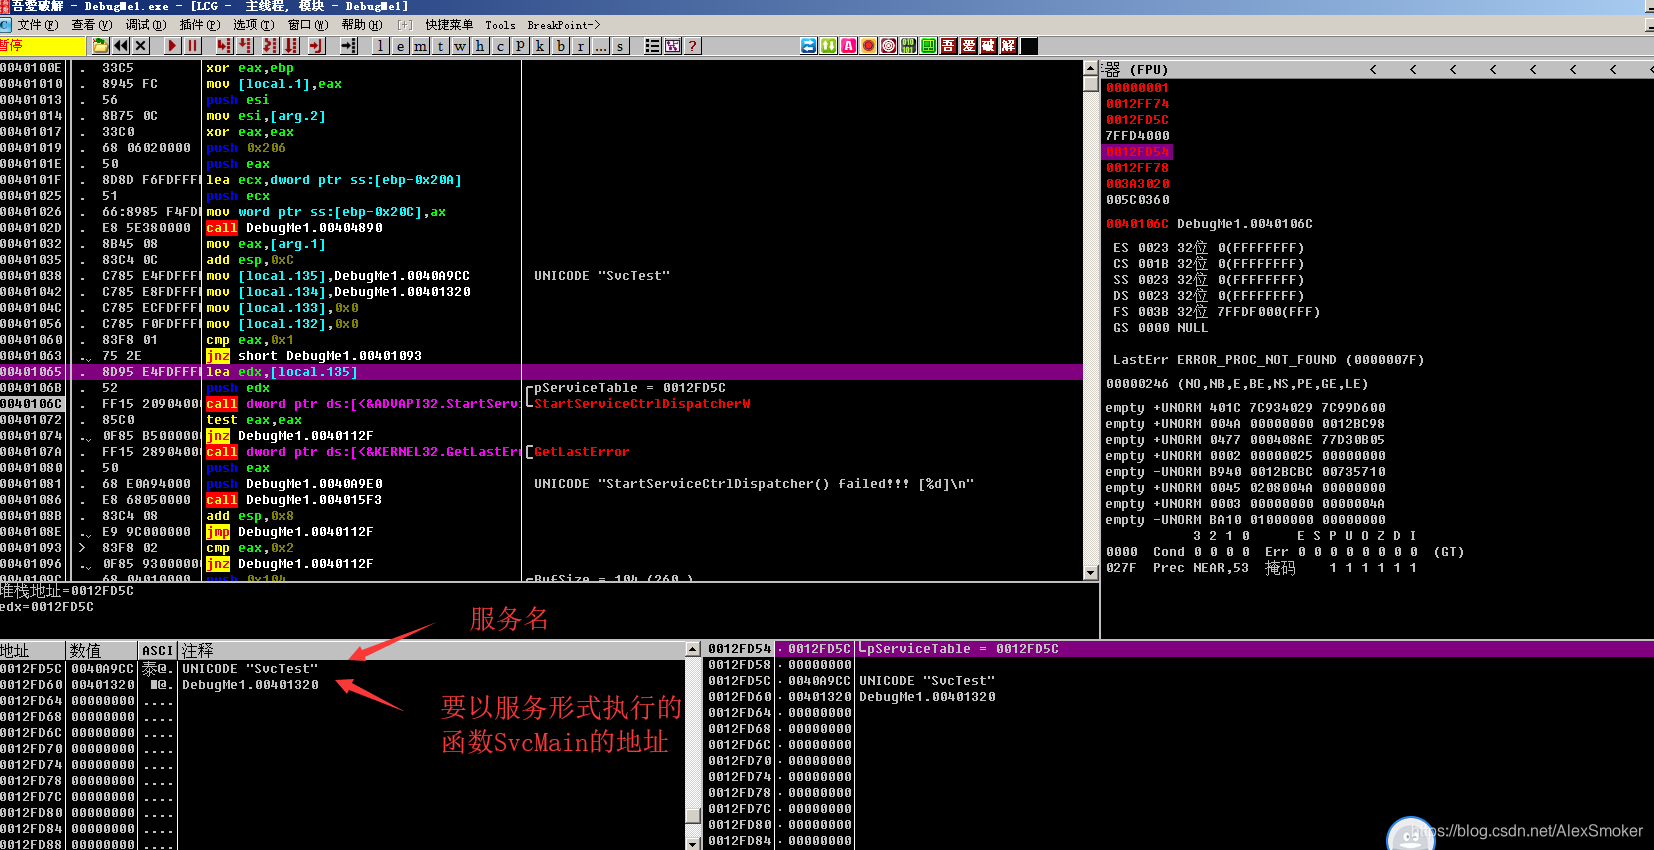Click the green up-down arrows plugin icon
Viewport: 1654px width, 850px height.
(829, 45)
